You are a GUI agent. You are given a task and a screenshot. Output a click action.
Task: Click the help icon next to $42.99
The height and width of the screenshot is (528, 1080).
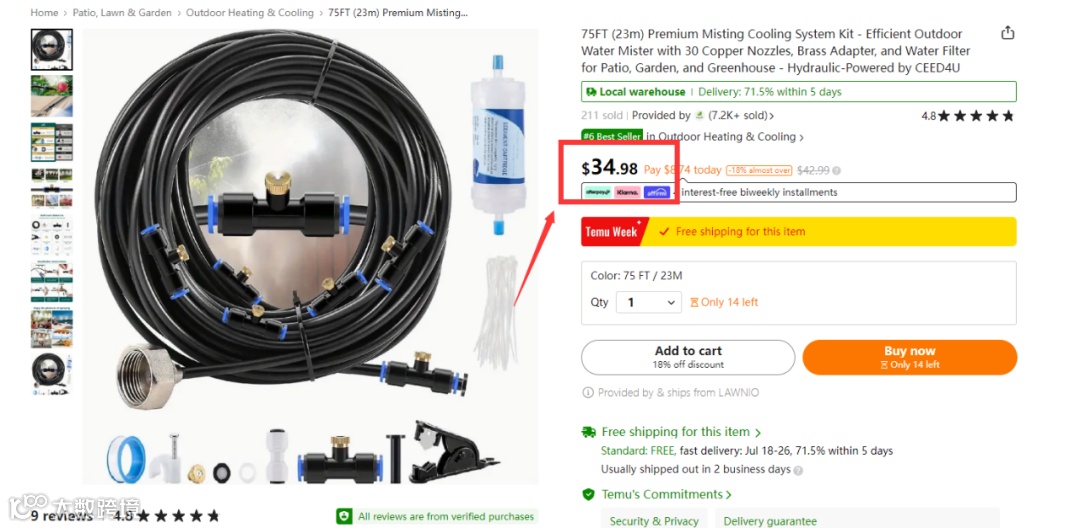tap(836, 170)
